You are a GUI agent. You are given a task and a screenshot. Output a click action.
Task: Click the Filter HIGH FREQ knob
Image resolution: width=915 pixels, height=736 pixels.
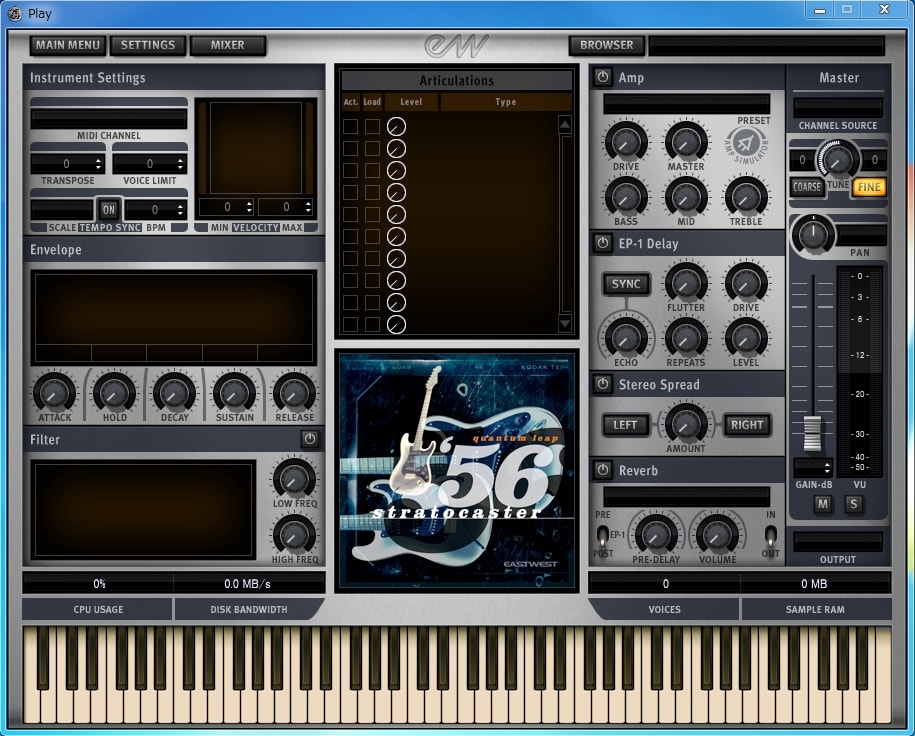295,535
